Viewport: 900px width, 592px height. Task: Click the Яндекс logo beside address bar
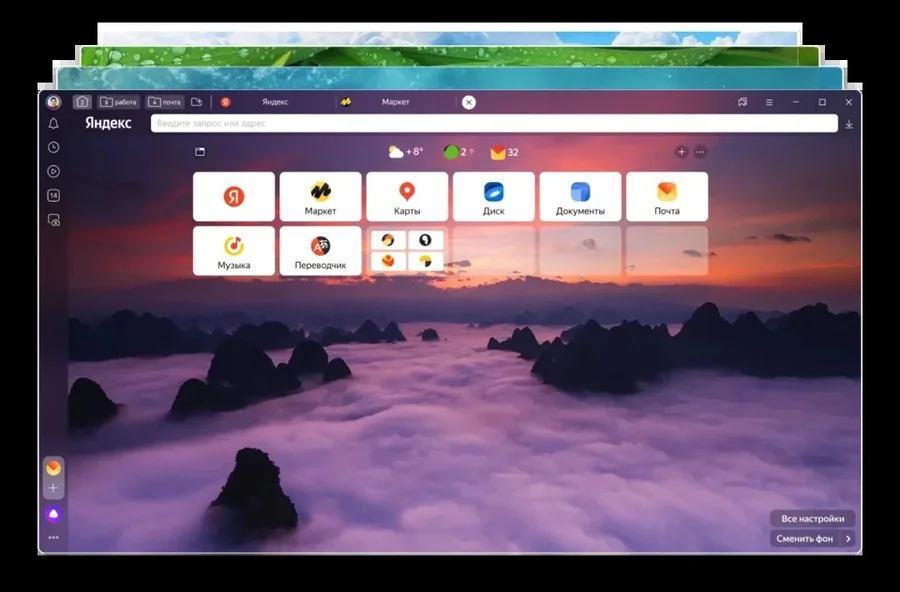[x=108, y=123]
